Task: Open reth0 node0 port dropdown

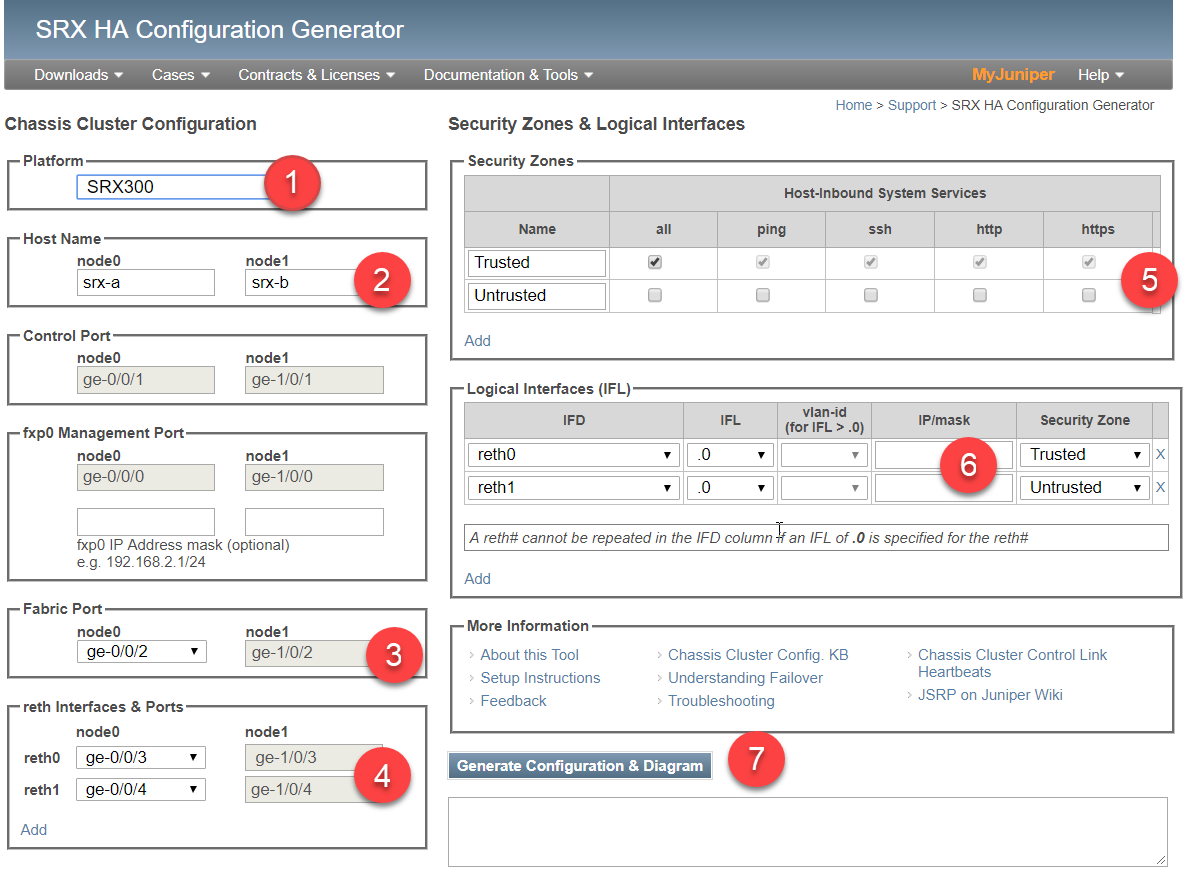Action: [x=140, y=757]
